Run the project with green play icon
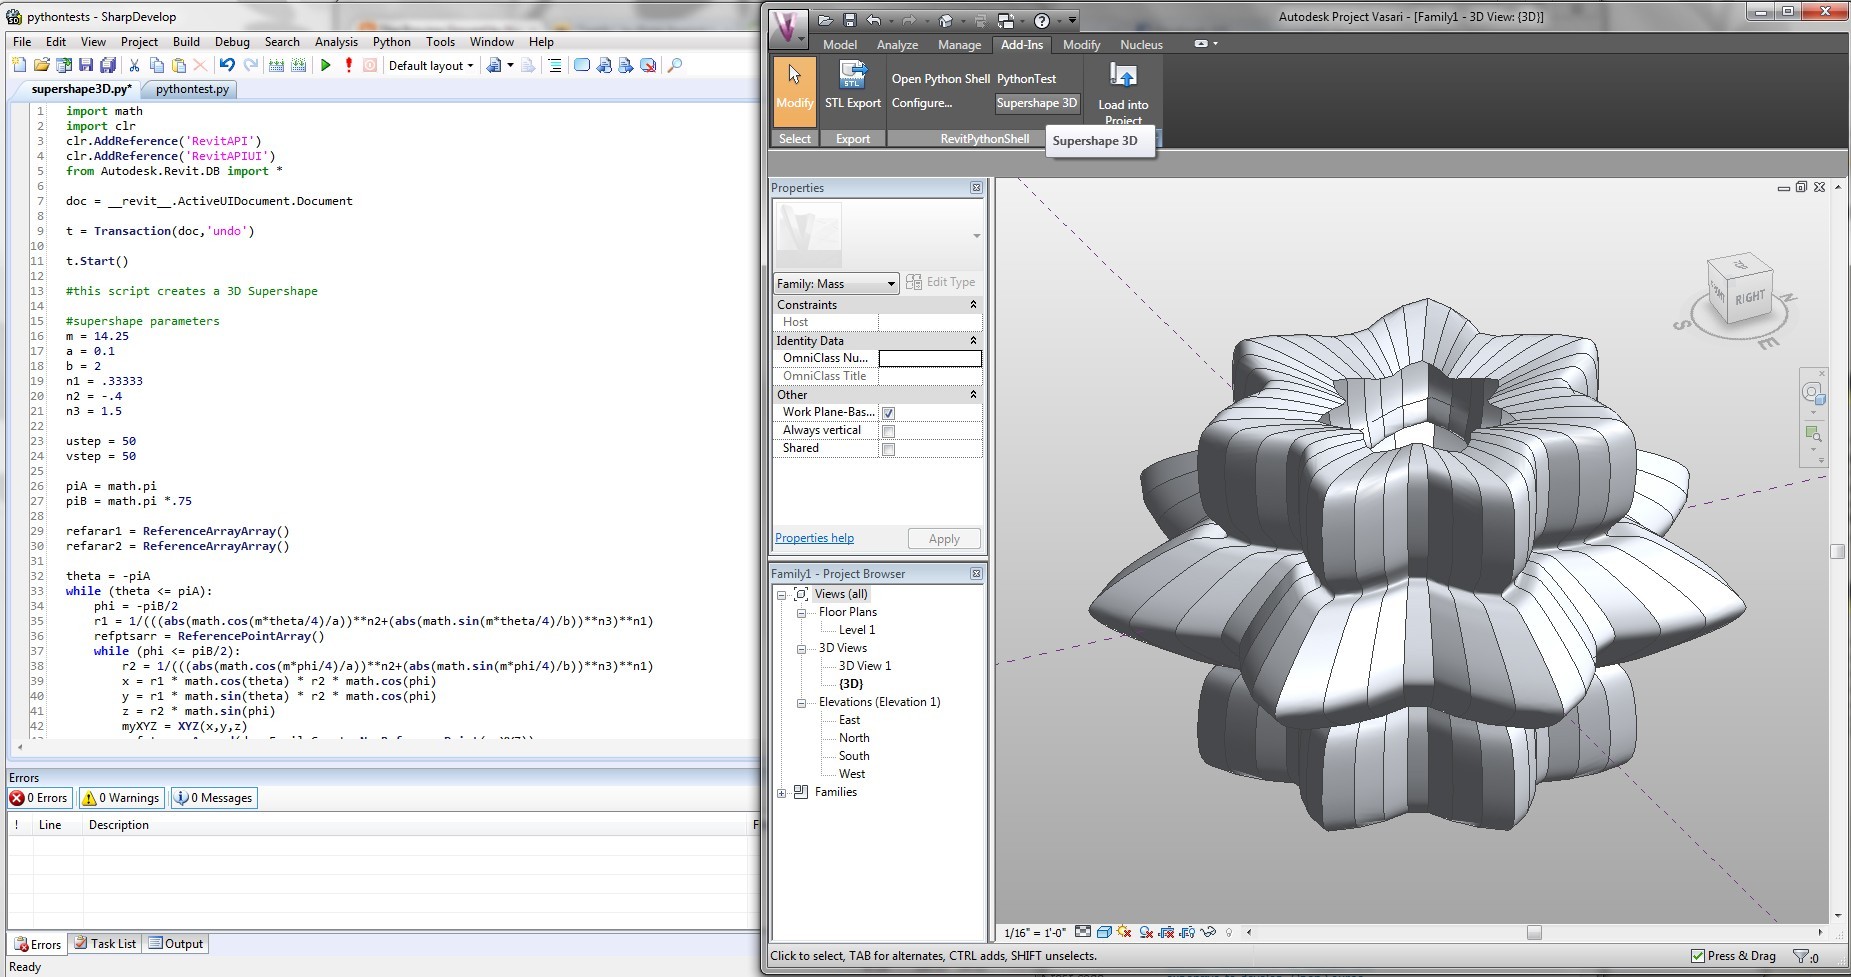This screenshot has height=977, width=1851. tap(325, 65)
